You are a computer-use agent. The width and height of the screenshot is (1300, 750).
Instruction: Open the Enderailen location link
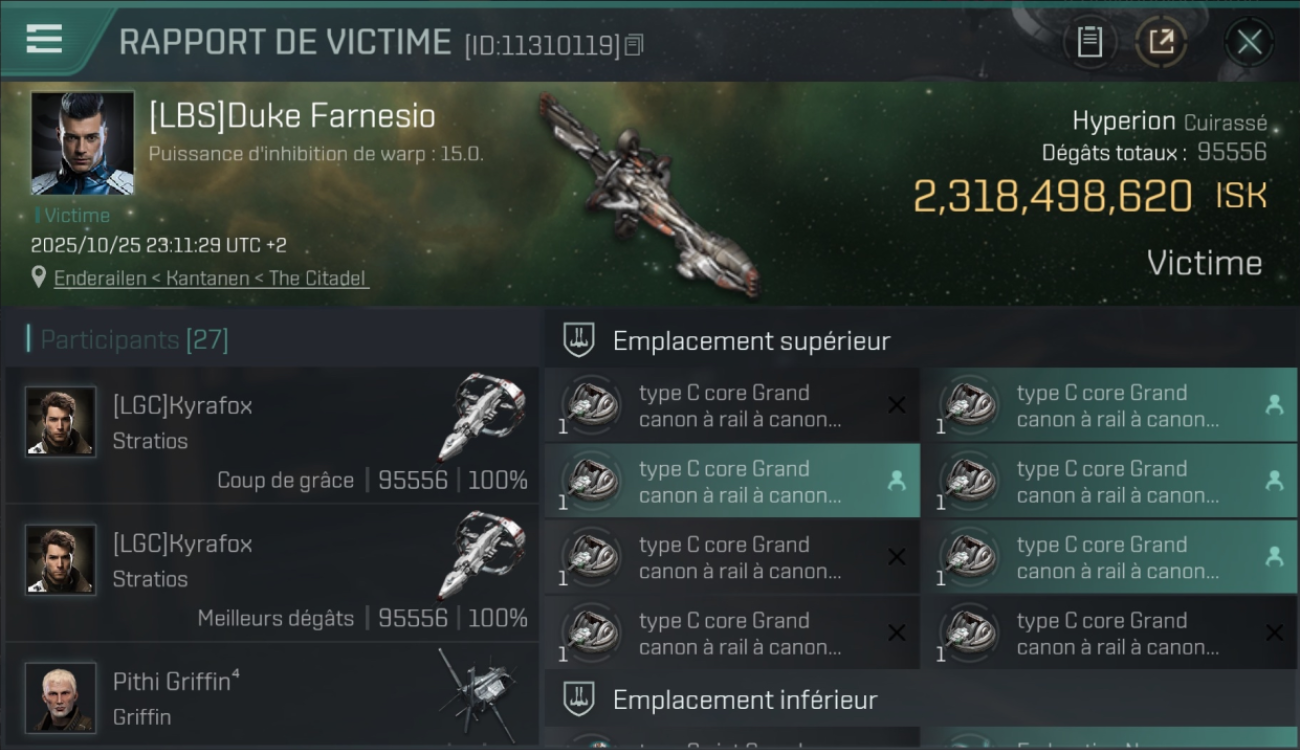click(211, 278)
